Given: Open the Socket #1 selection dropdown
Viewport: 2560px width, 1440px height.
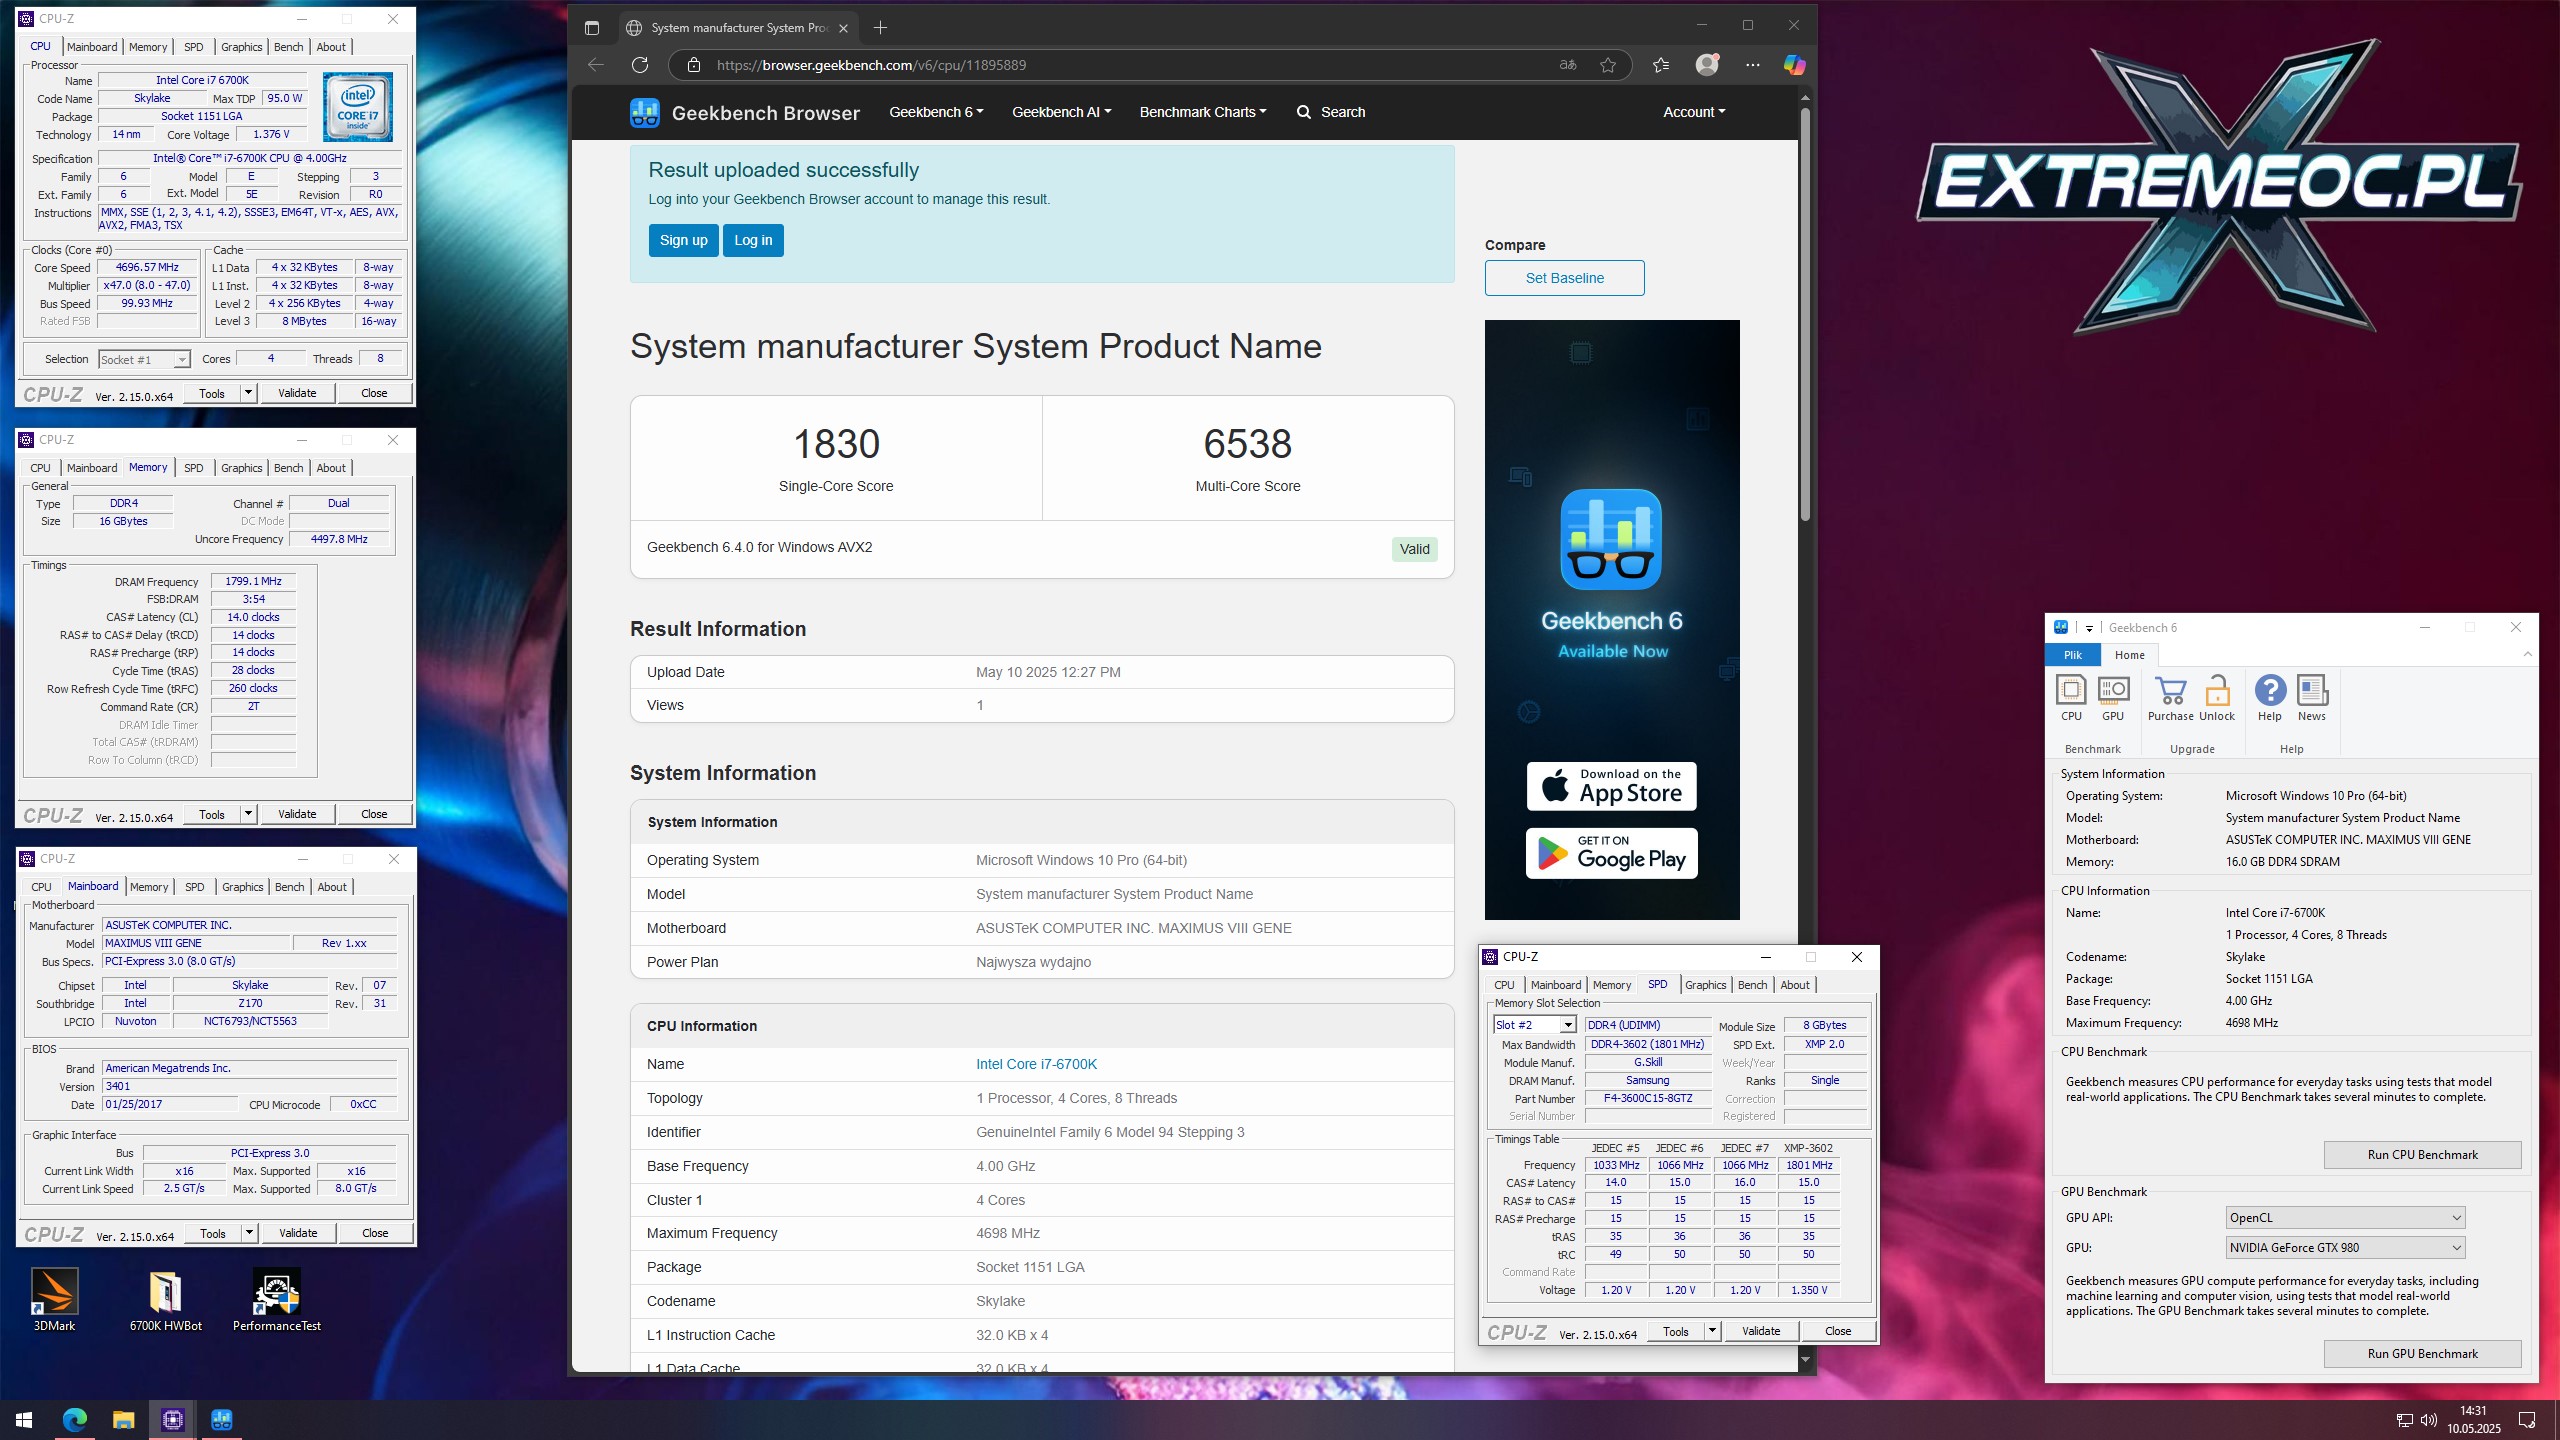Looking at the screenshot, I should point(144,359).
